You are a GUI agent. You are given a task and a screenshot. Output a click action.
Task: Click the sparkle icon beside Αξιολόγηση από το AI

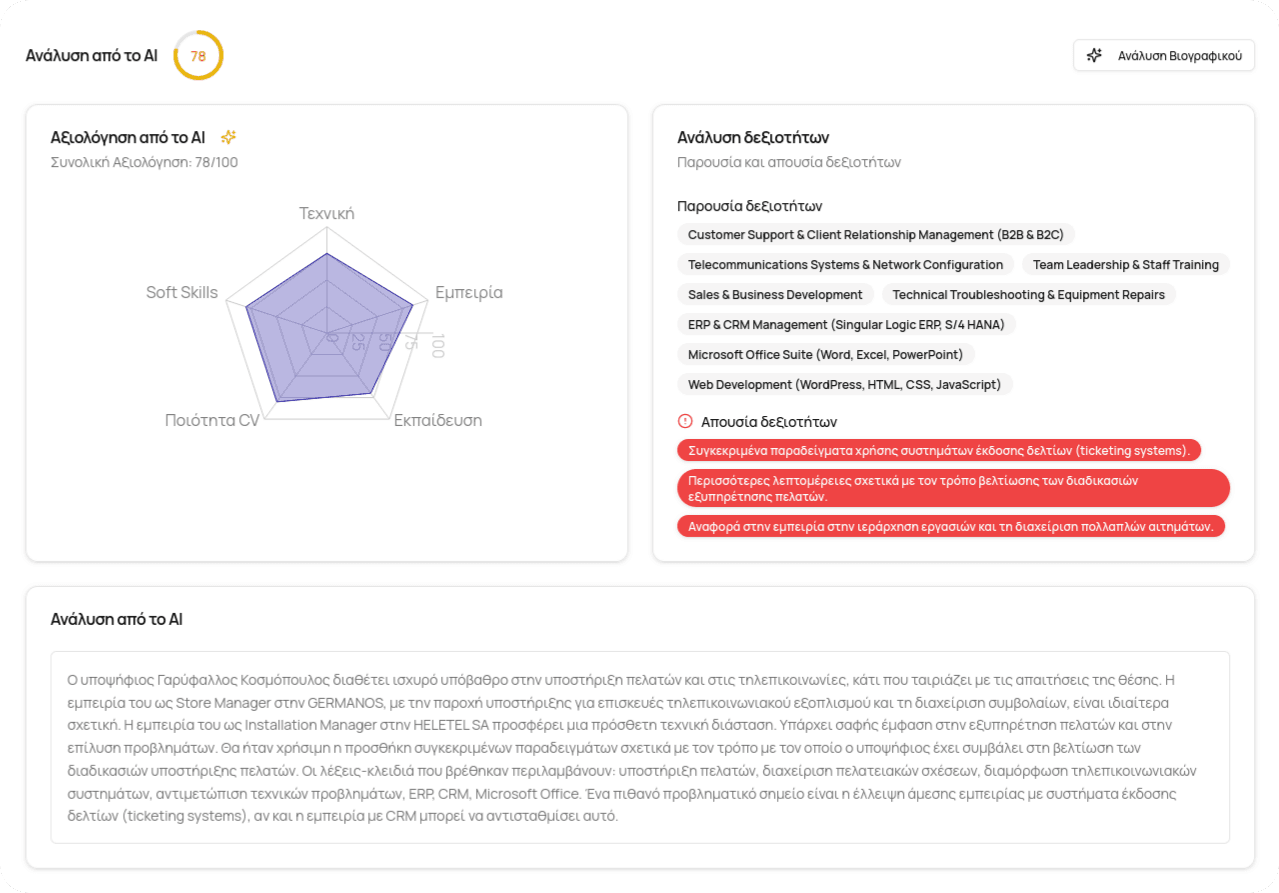(228, 137)
